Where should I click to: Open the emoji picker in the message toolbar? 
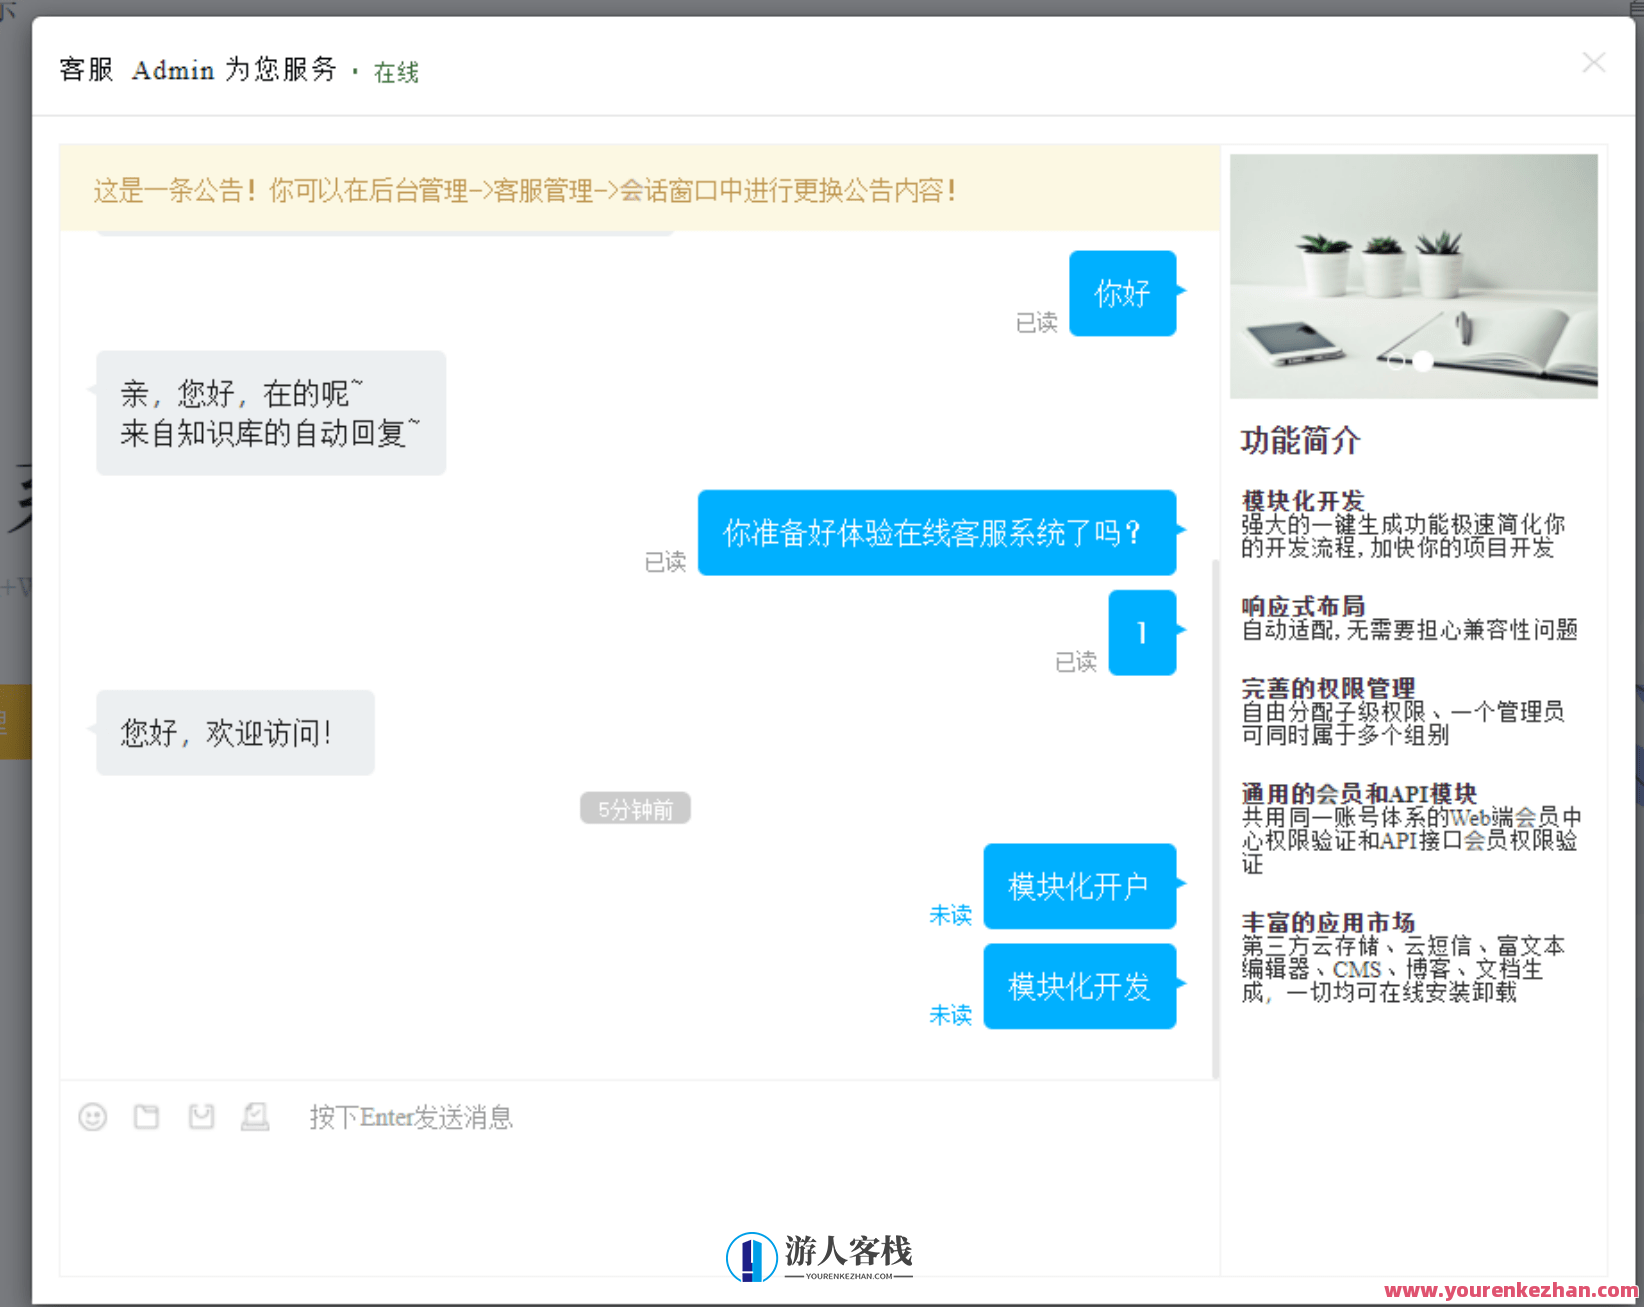[92, 1117]
